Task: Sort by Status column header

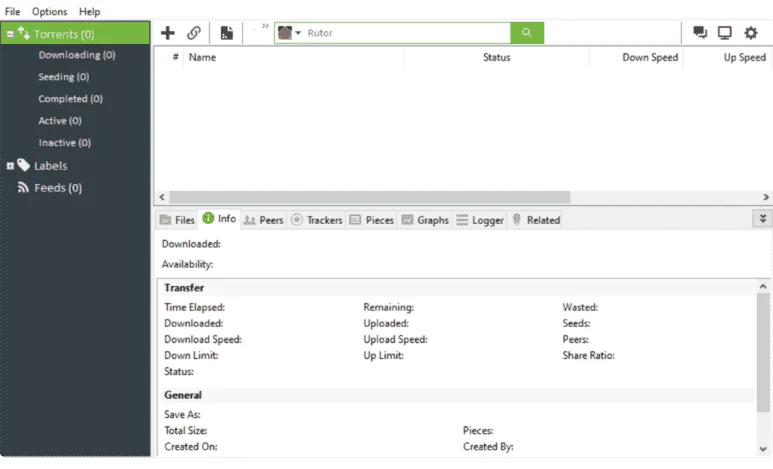Action: pyautogui.click(x=496, y=57)
